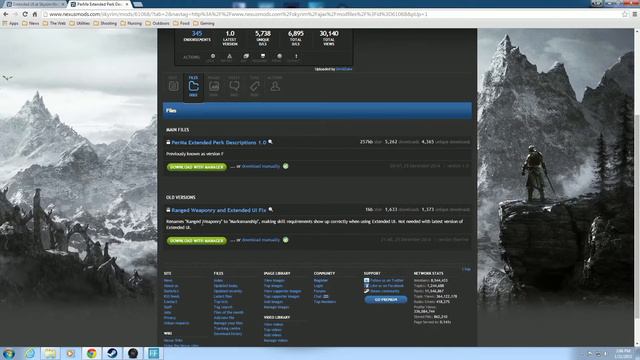The image size is (640, 360).
Task: Open a new browser tab
Action: 138,4
